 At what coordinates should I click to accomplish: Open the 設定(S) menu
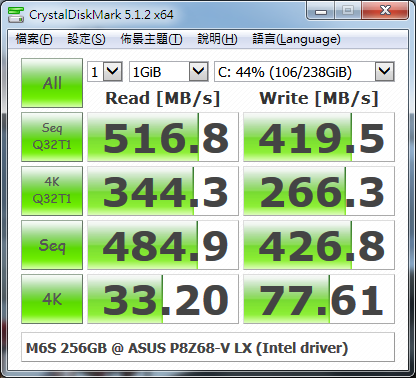86,39
